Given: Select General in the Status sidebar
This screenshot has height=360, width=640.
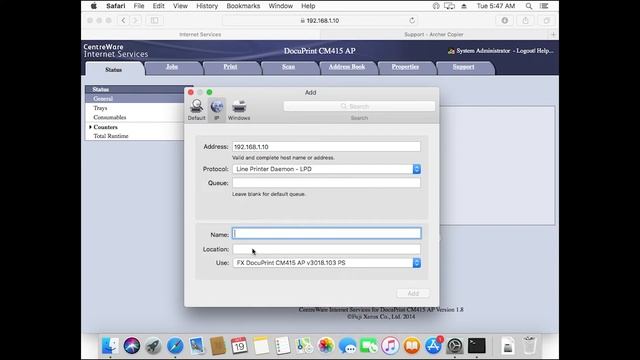Looking at the screenshot, I should point(103,99).
